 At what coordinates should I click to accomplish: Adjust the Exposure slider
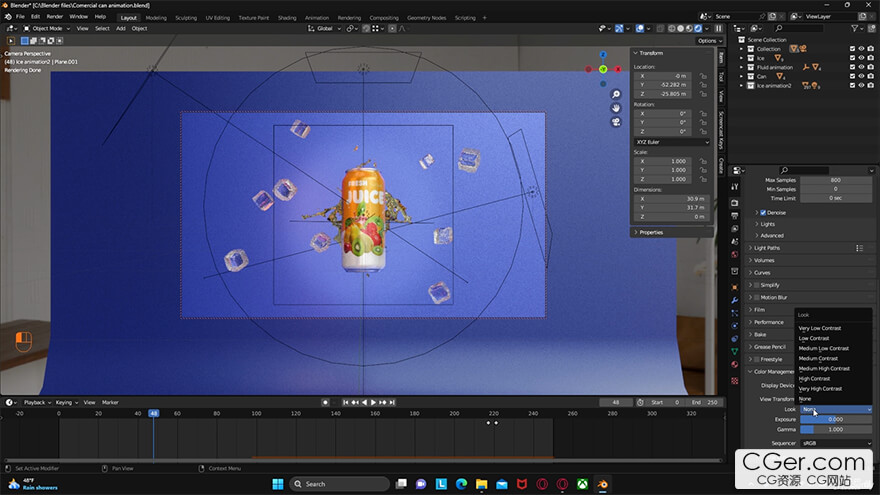(836, 419)
